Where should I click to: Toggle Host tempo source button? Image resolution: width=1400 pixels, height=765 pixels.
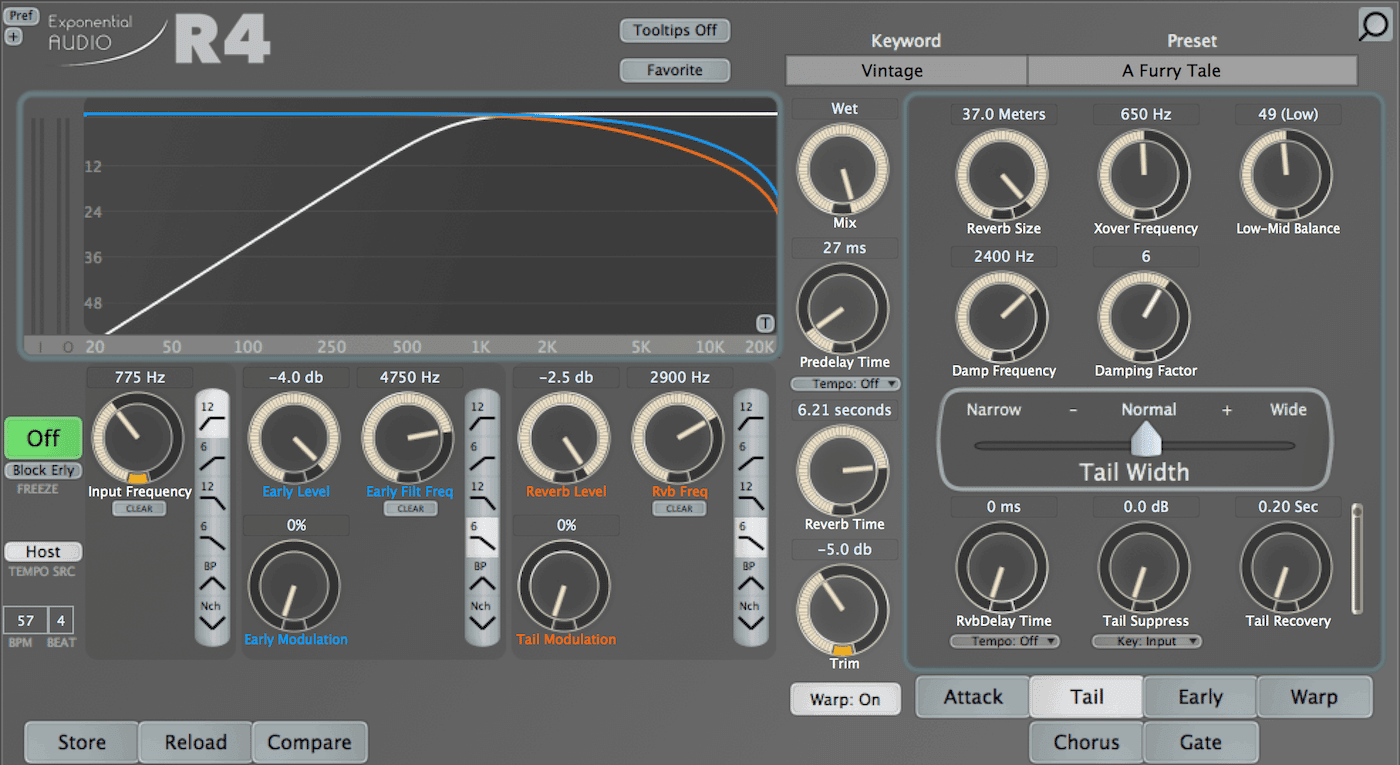43,551
